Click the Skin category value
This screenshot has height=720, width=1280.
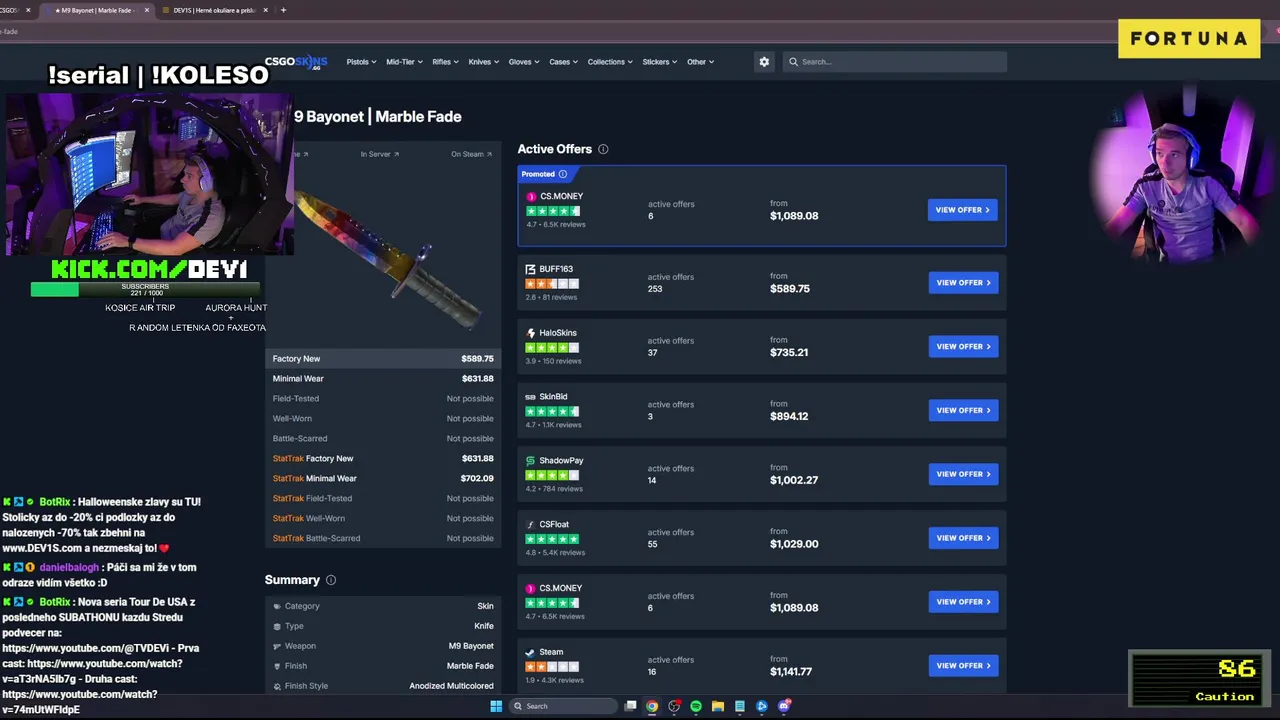(485, 606)
